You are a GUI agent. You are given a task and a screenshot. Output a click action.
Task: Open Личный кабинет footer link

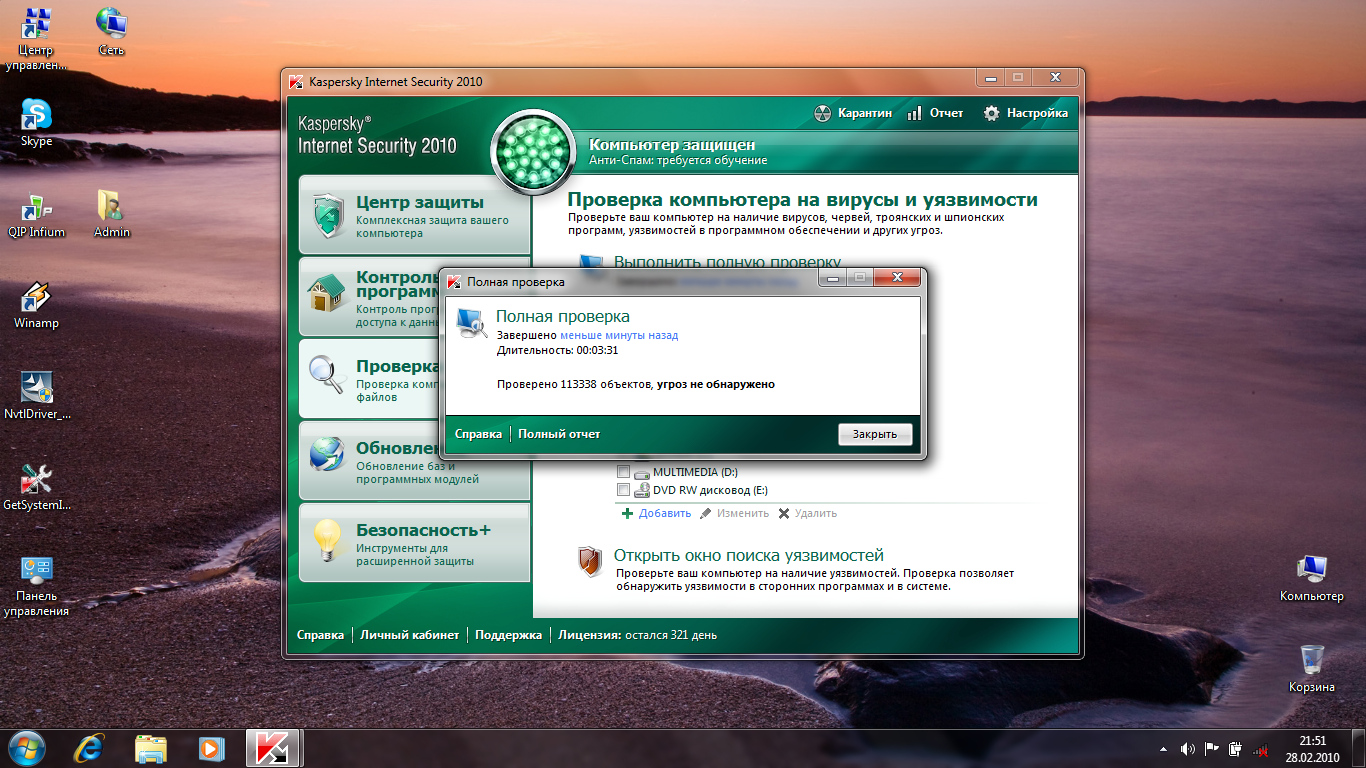pos(410,635)
